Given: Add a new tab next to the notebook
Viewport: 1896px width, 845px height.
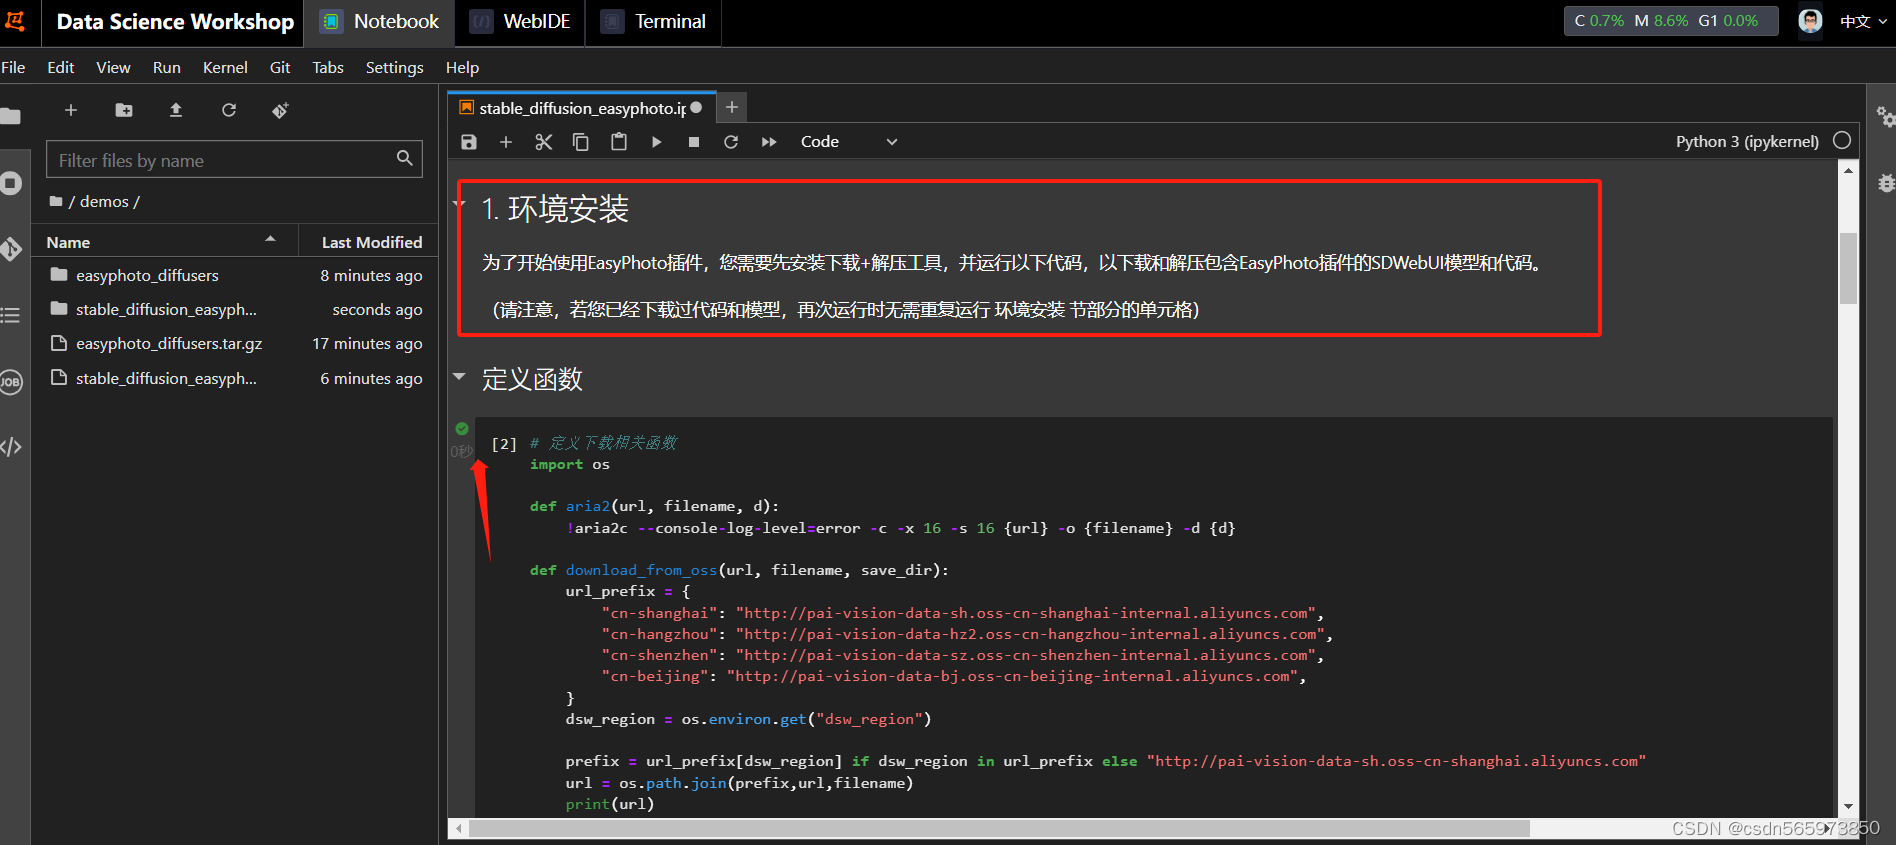Looking at the screenshot, I should click(x=732, y=107).
